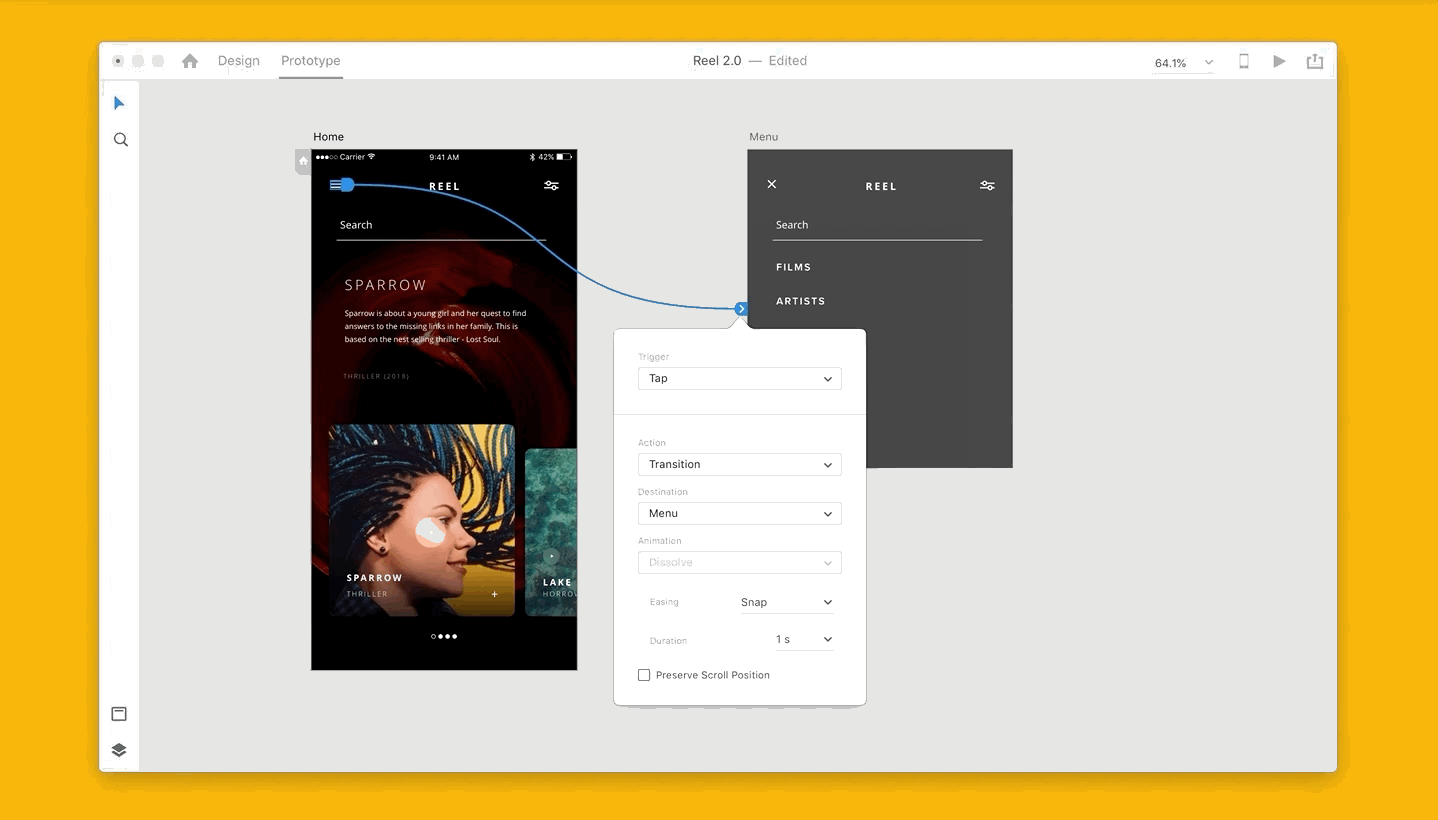1438x820 pixels.
Task: Click the X close icon on Menu artboard
Action: pos(772,184)
